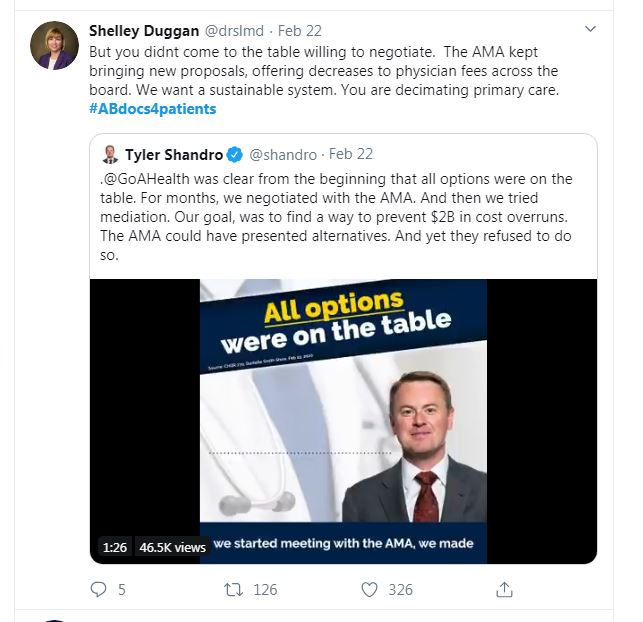Screen dimensions: 643x622
Task: Open the #ABdocs4patients hashtag
Action: click(x=152, y=108)
